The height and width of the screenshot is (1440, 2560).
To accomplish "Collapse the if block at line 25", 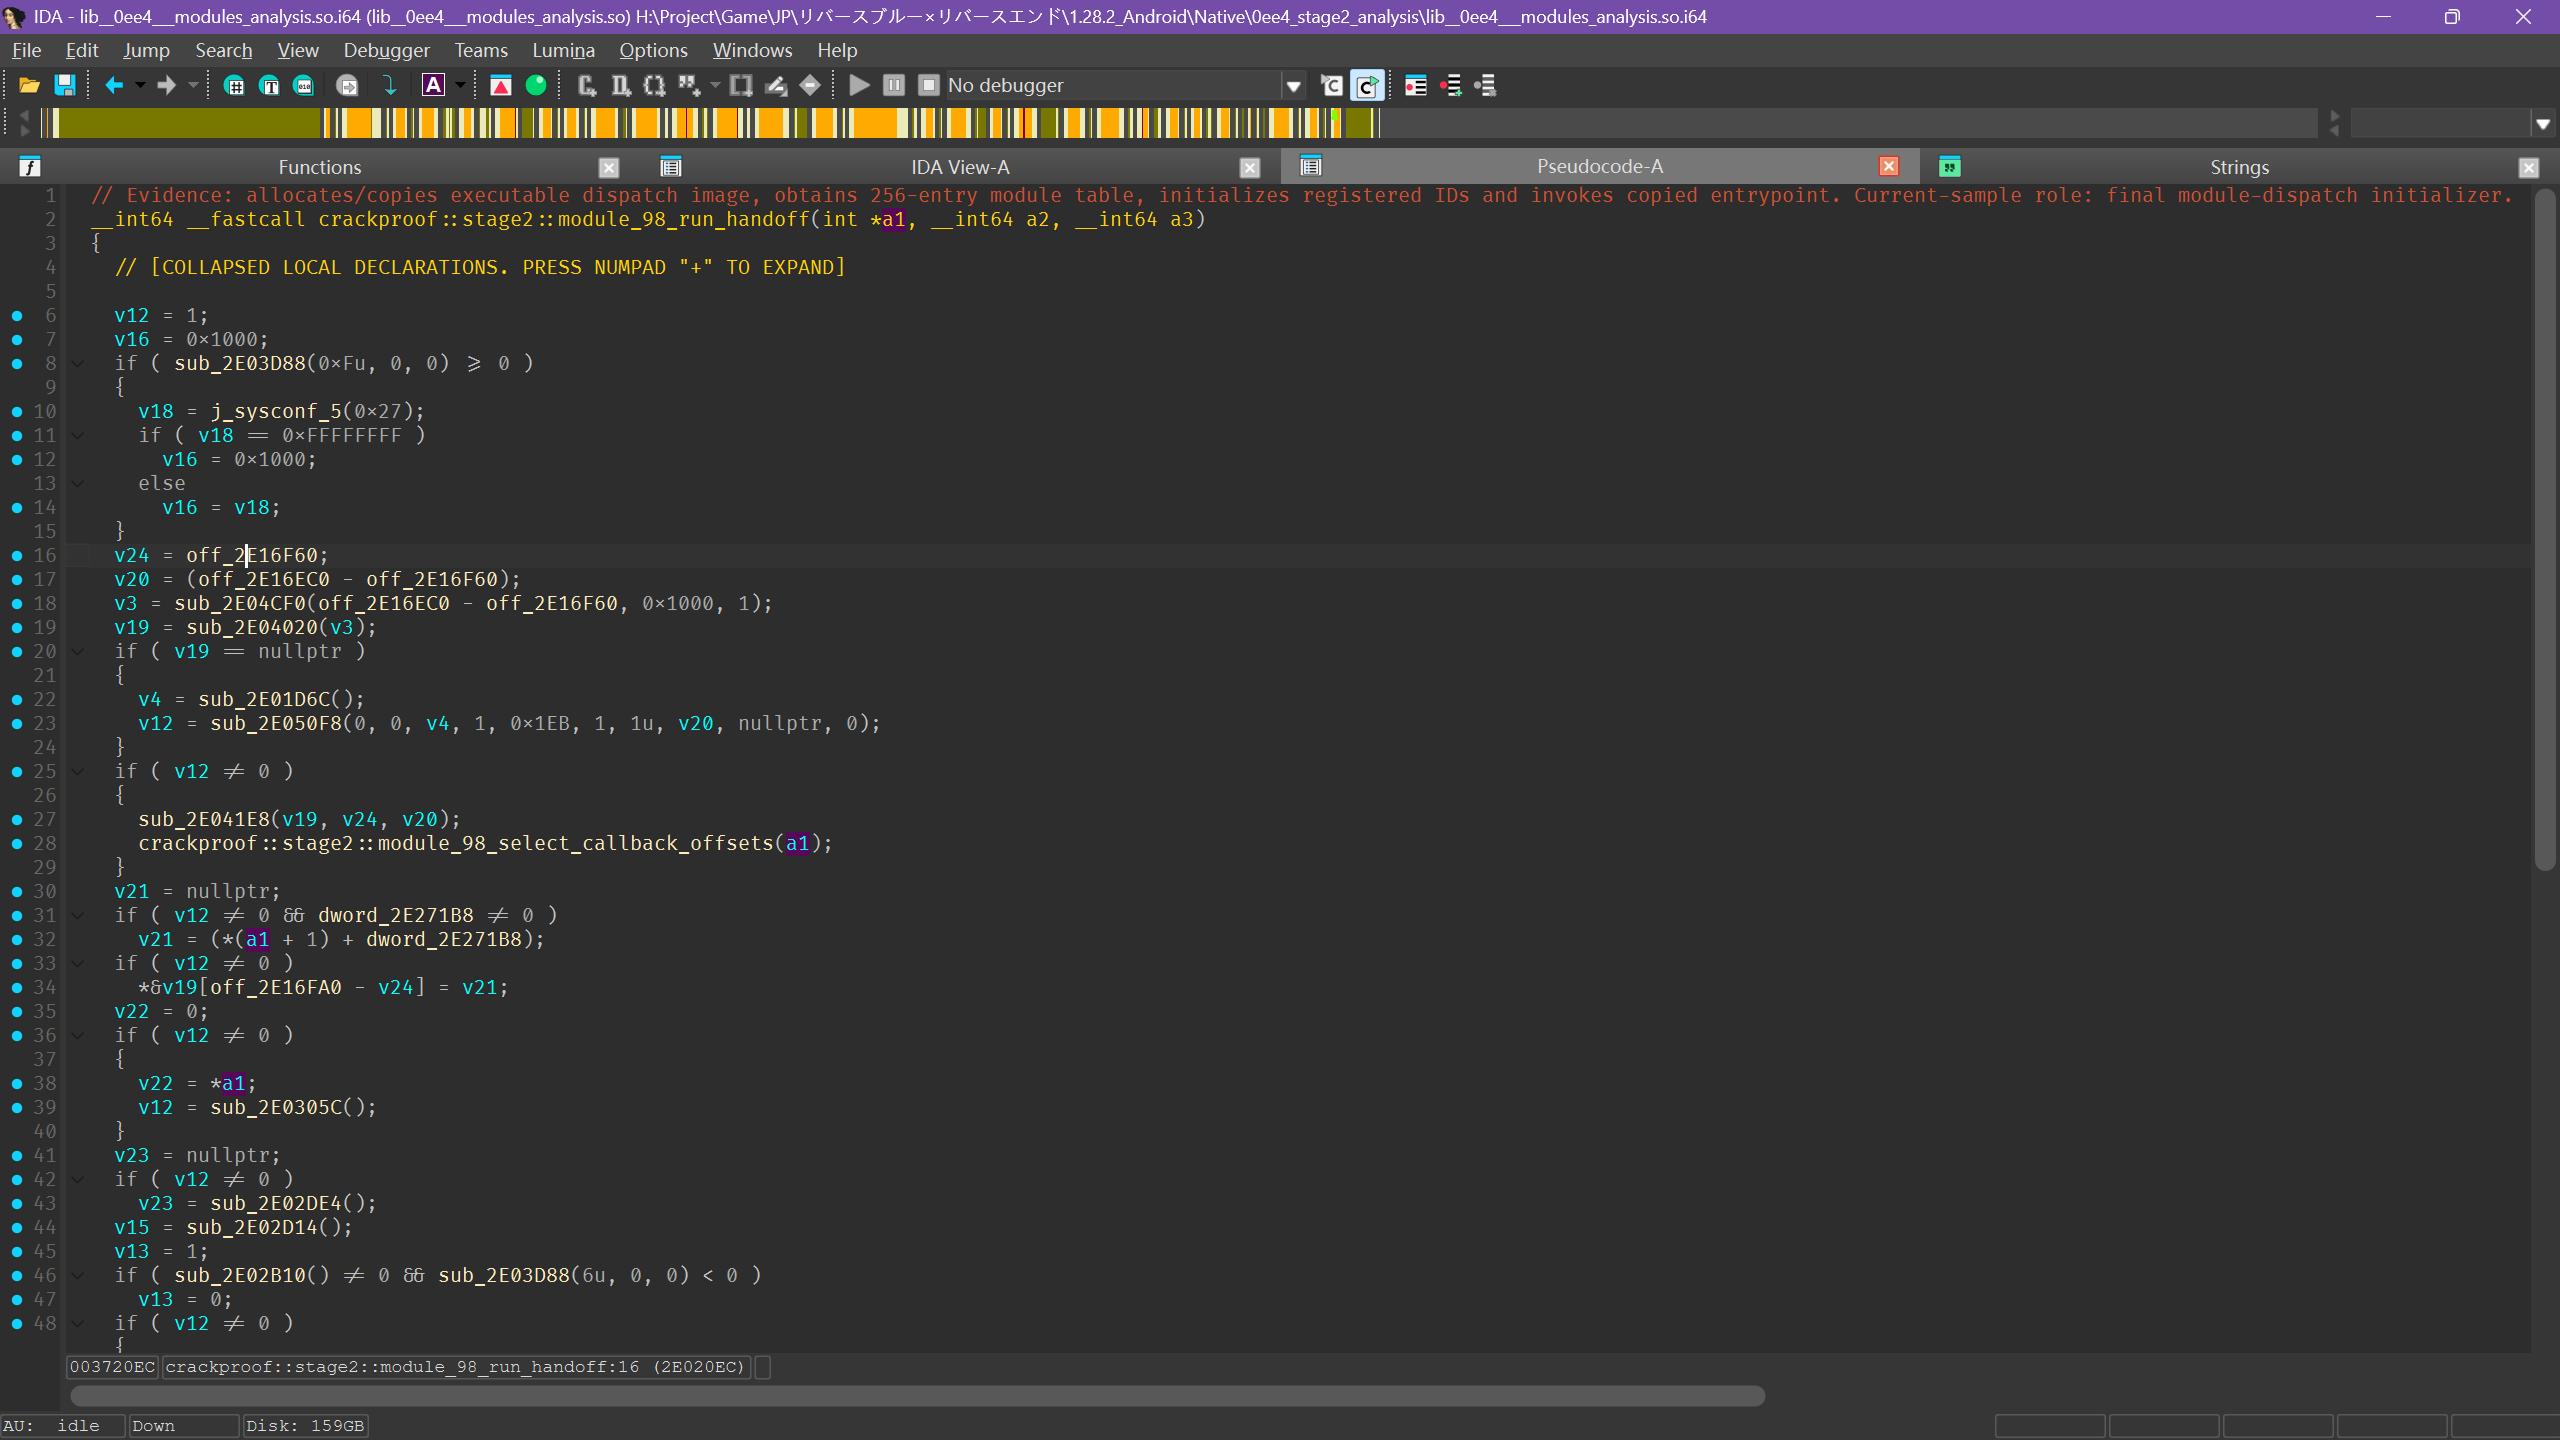I will click(x=77, y=772).
